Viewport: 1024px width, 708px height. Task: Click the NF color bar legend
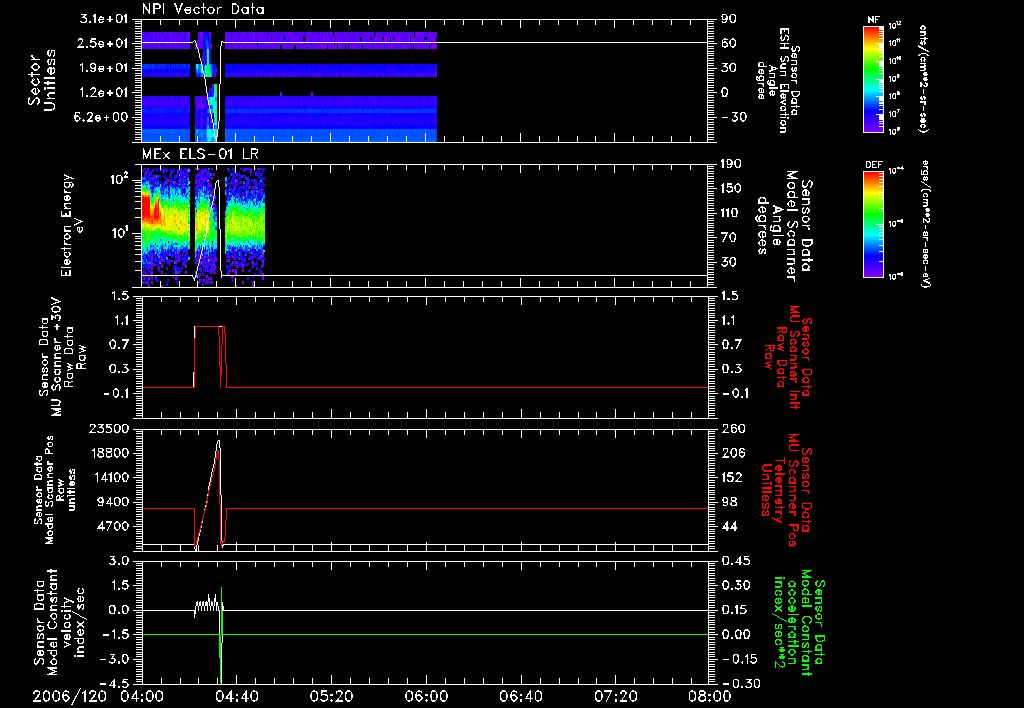873,78
